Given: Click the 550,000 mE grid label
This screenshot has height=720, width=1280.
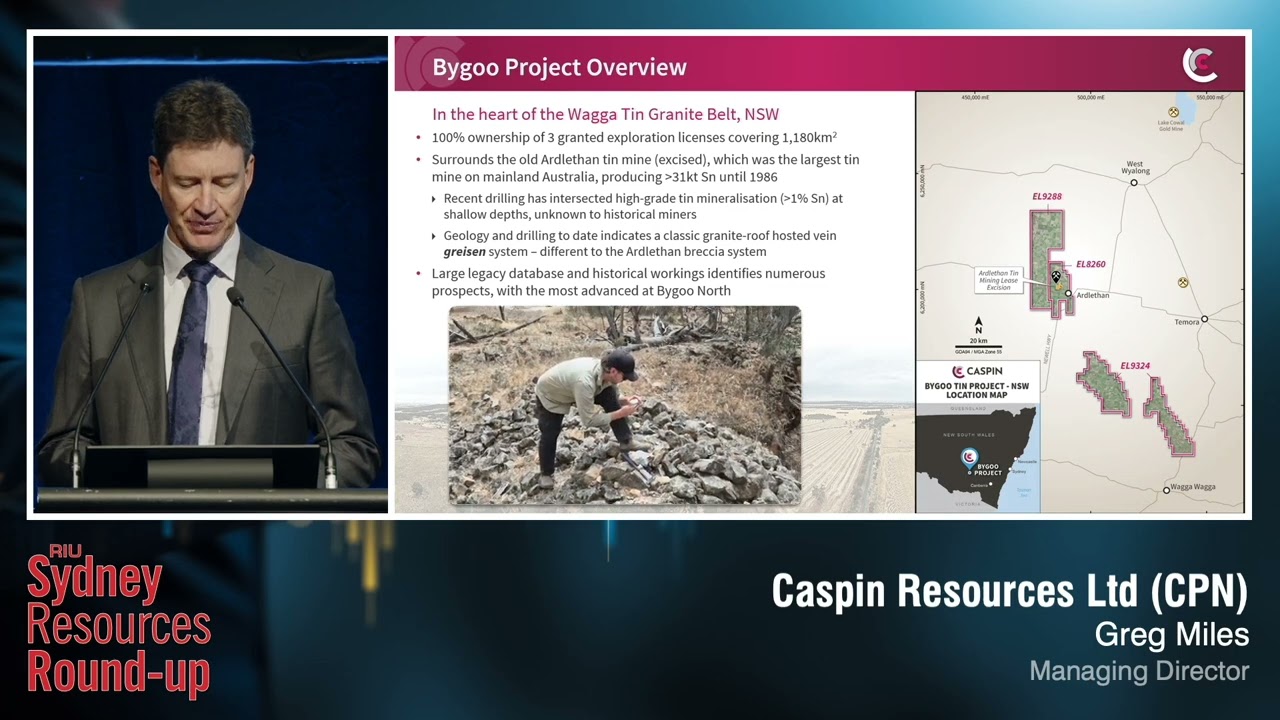Looking at the screenshot, I should [x=1211, y=98].
